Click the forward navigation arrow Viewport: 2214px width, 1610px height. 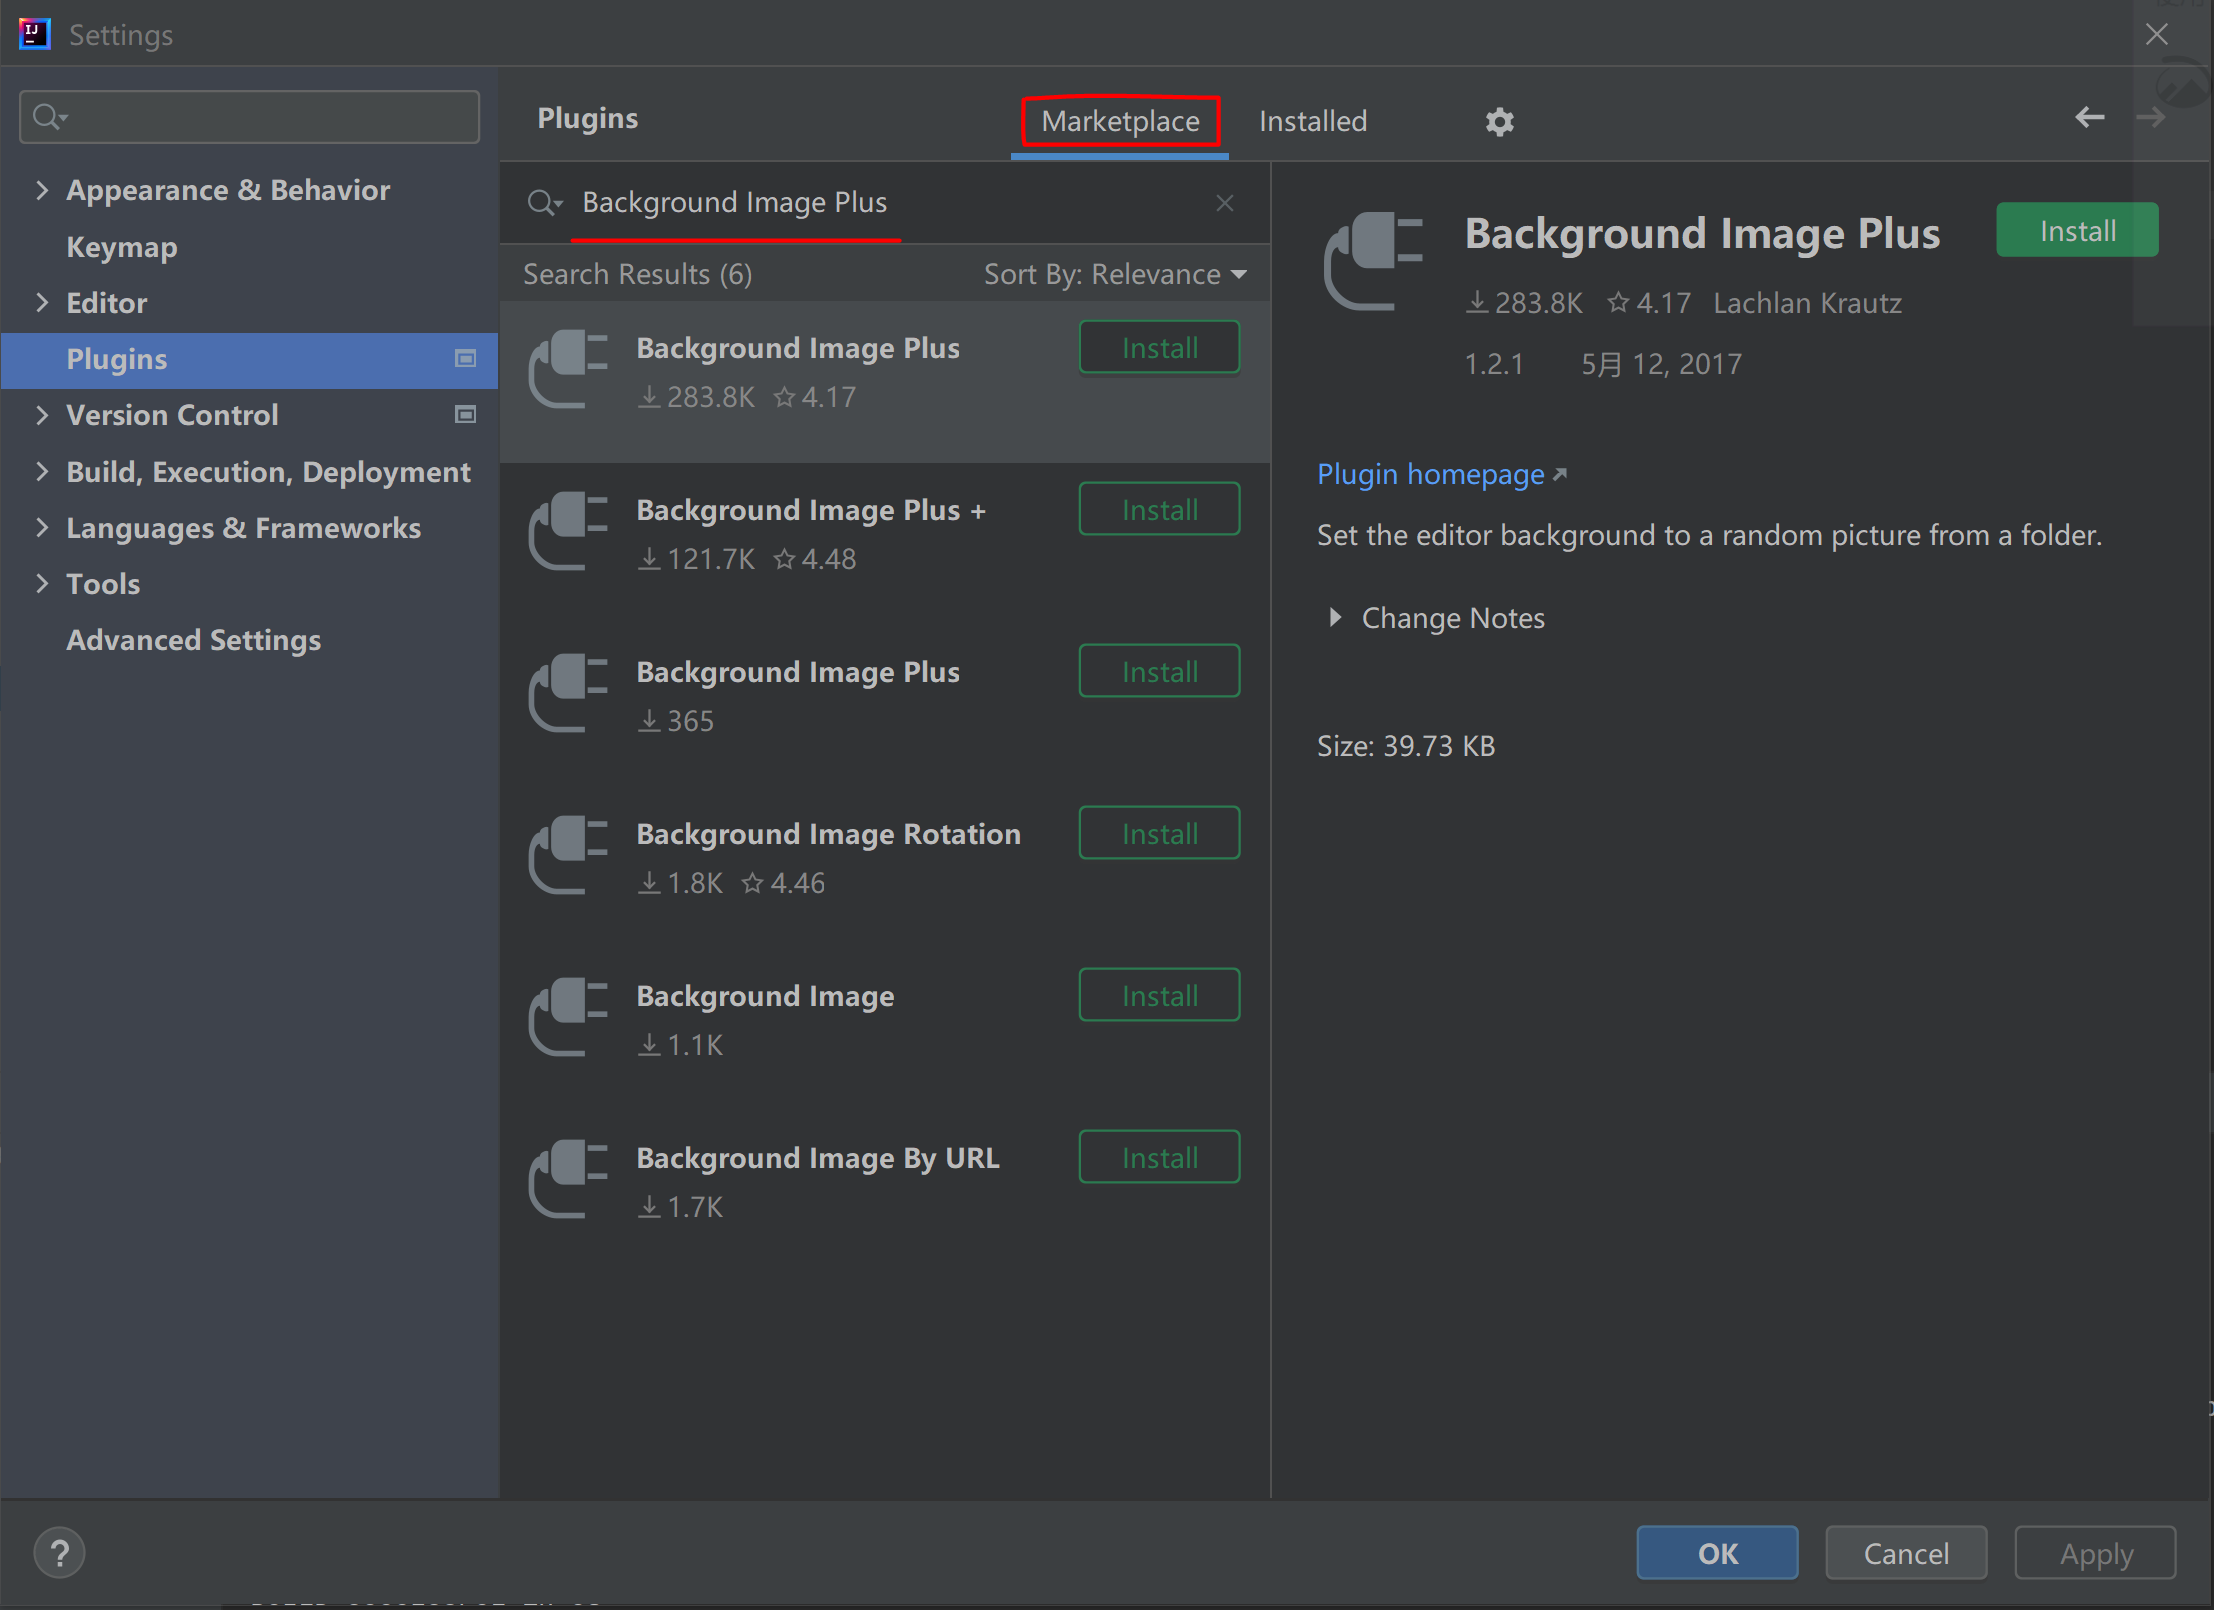2150,117
